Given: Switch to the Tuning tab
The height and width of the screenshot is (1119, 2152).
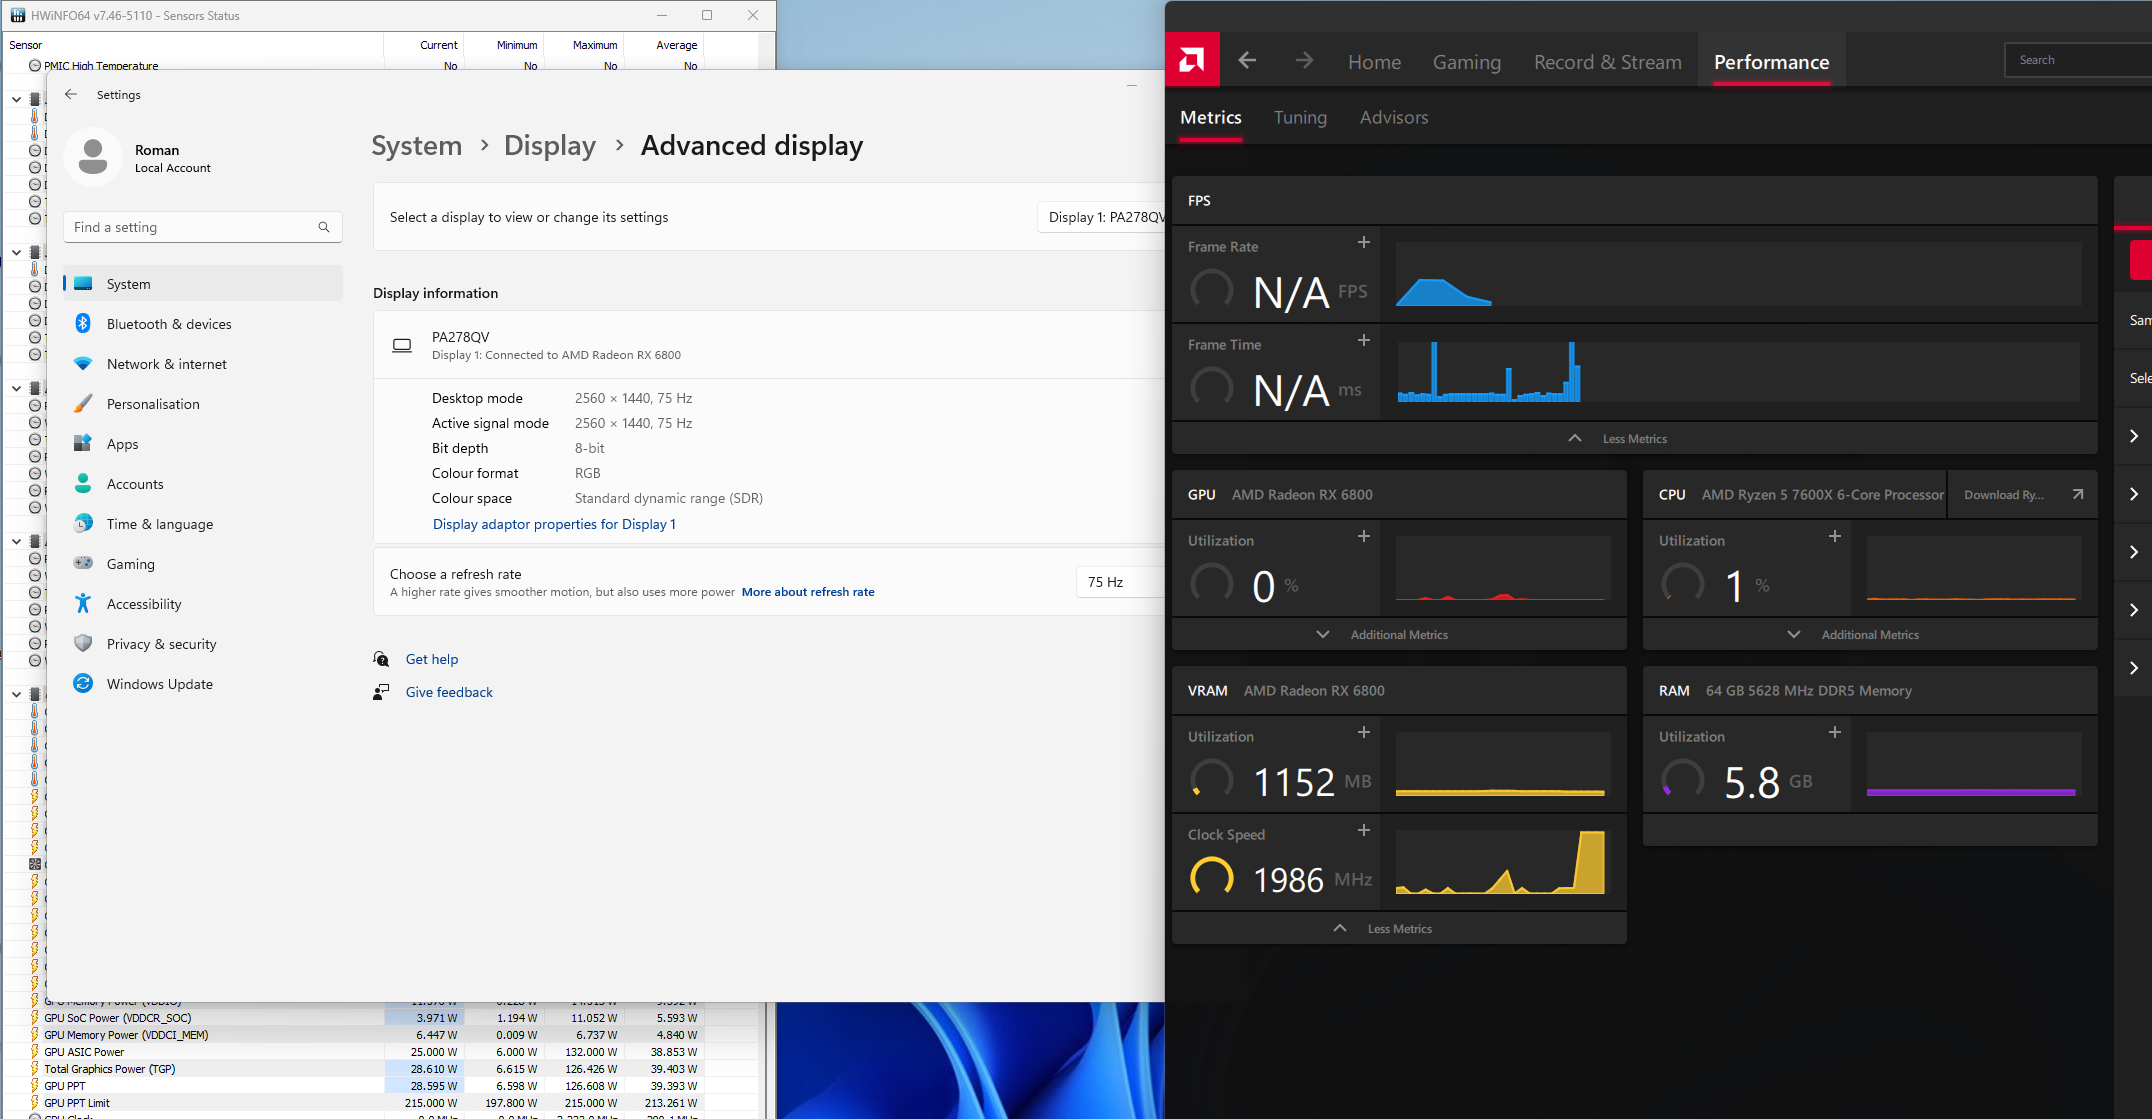Looking at the screenshot, I should click(x=1300, y=118).
